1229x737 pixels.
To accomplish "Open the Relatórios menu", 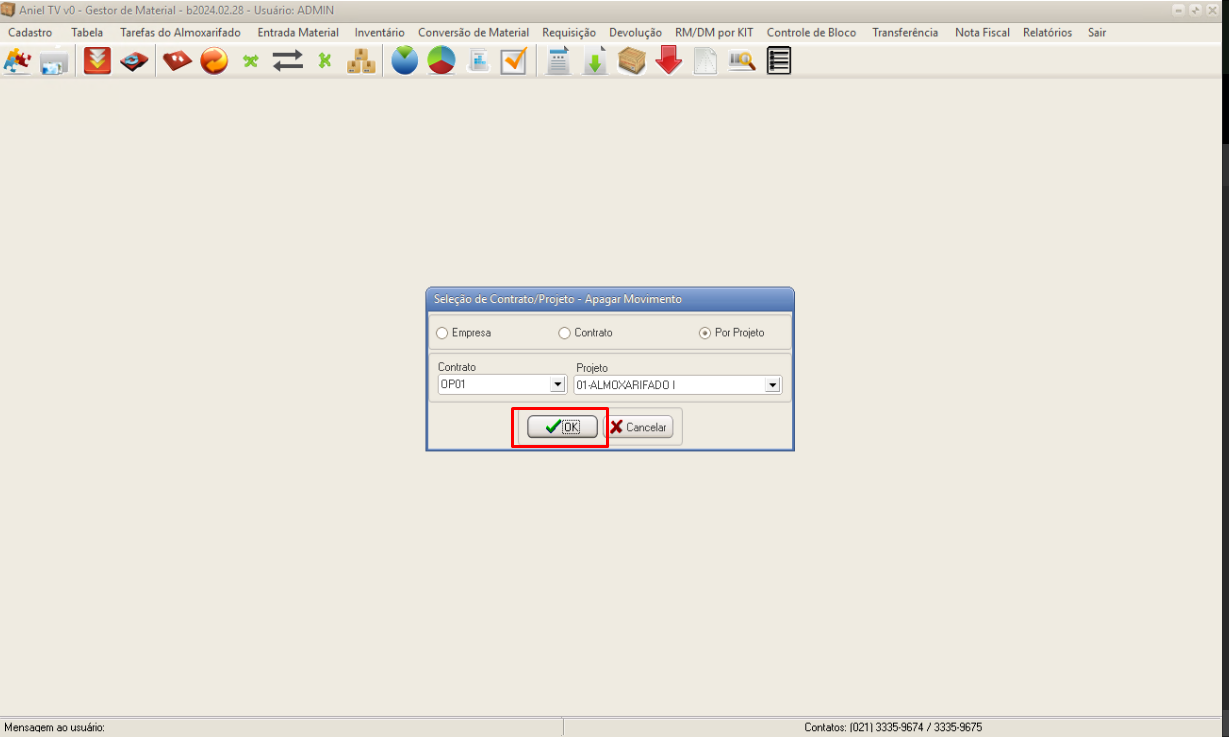I will click(x=1047, y=32).
